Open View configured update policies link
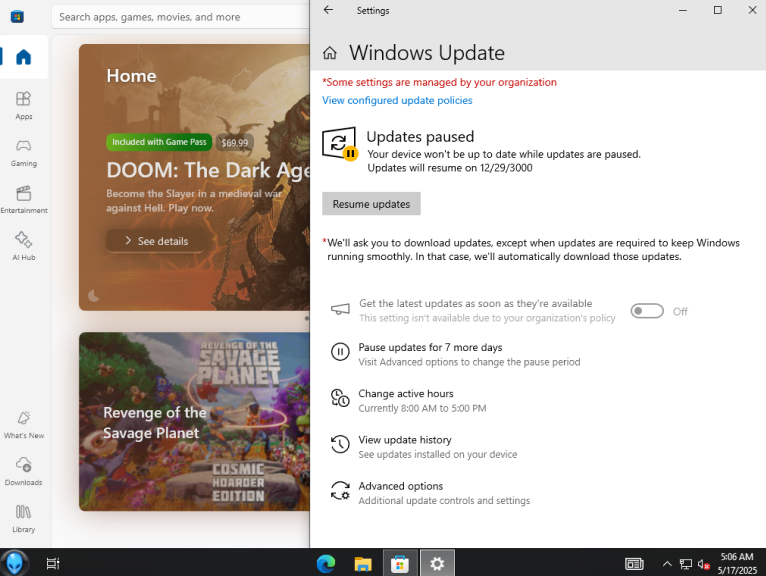Screen dimensions: 766x576 click(x=397, y=100)
